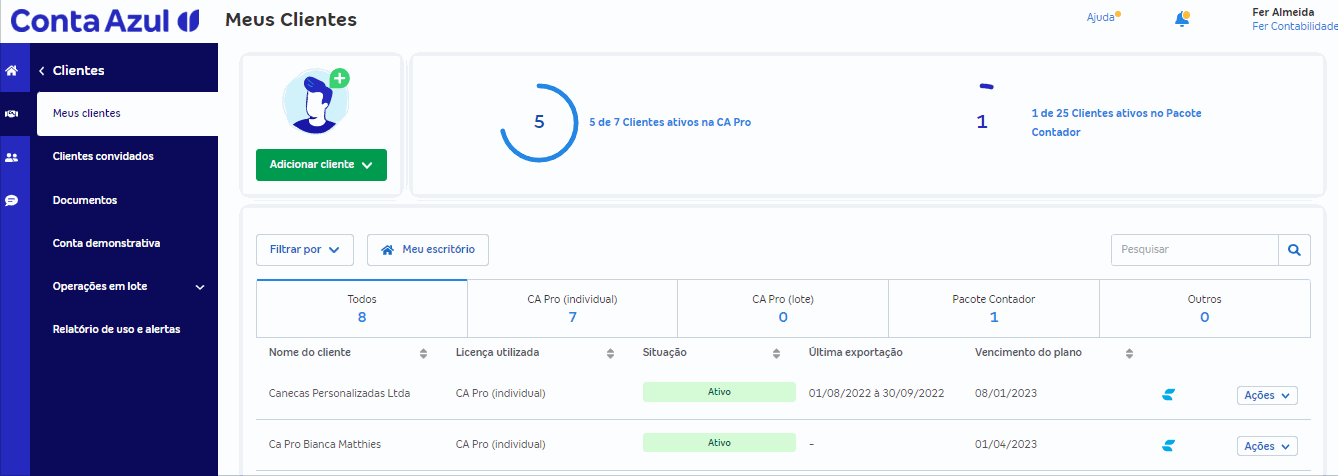This screenshot has width=1338, height=476.
Task: Open the home icon in the left rail
Action: 12,71
